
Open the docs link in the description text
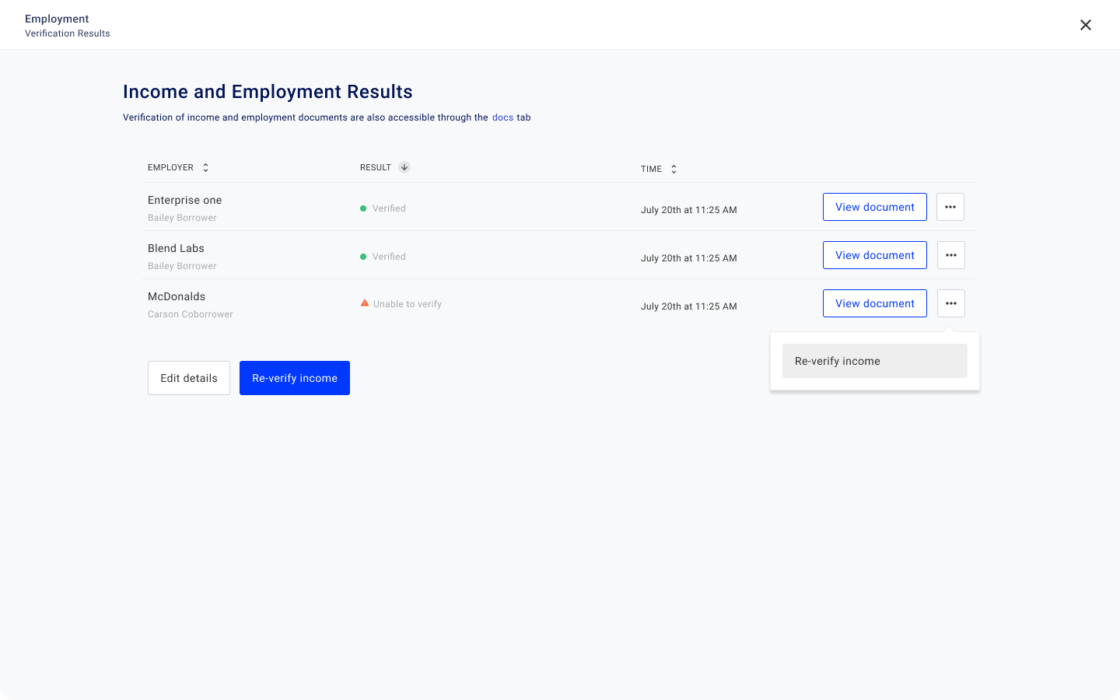pyautogui.click(x=503, y=117)
